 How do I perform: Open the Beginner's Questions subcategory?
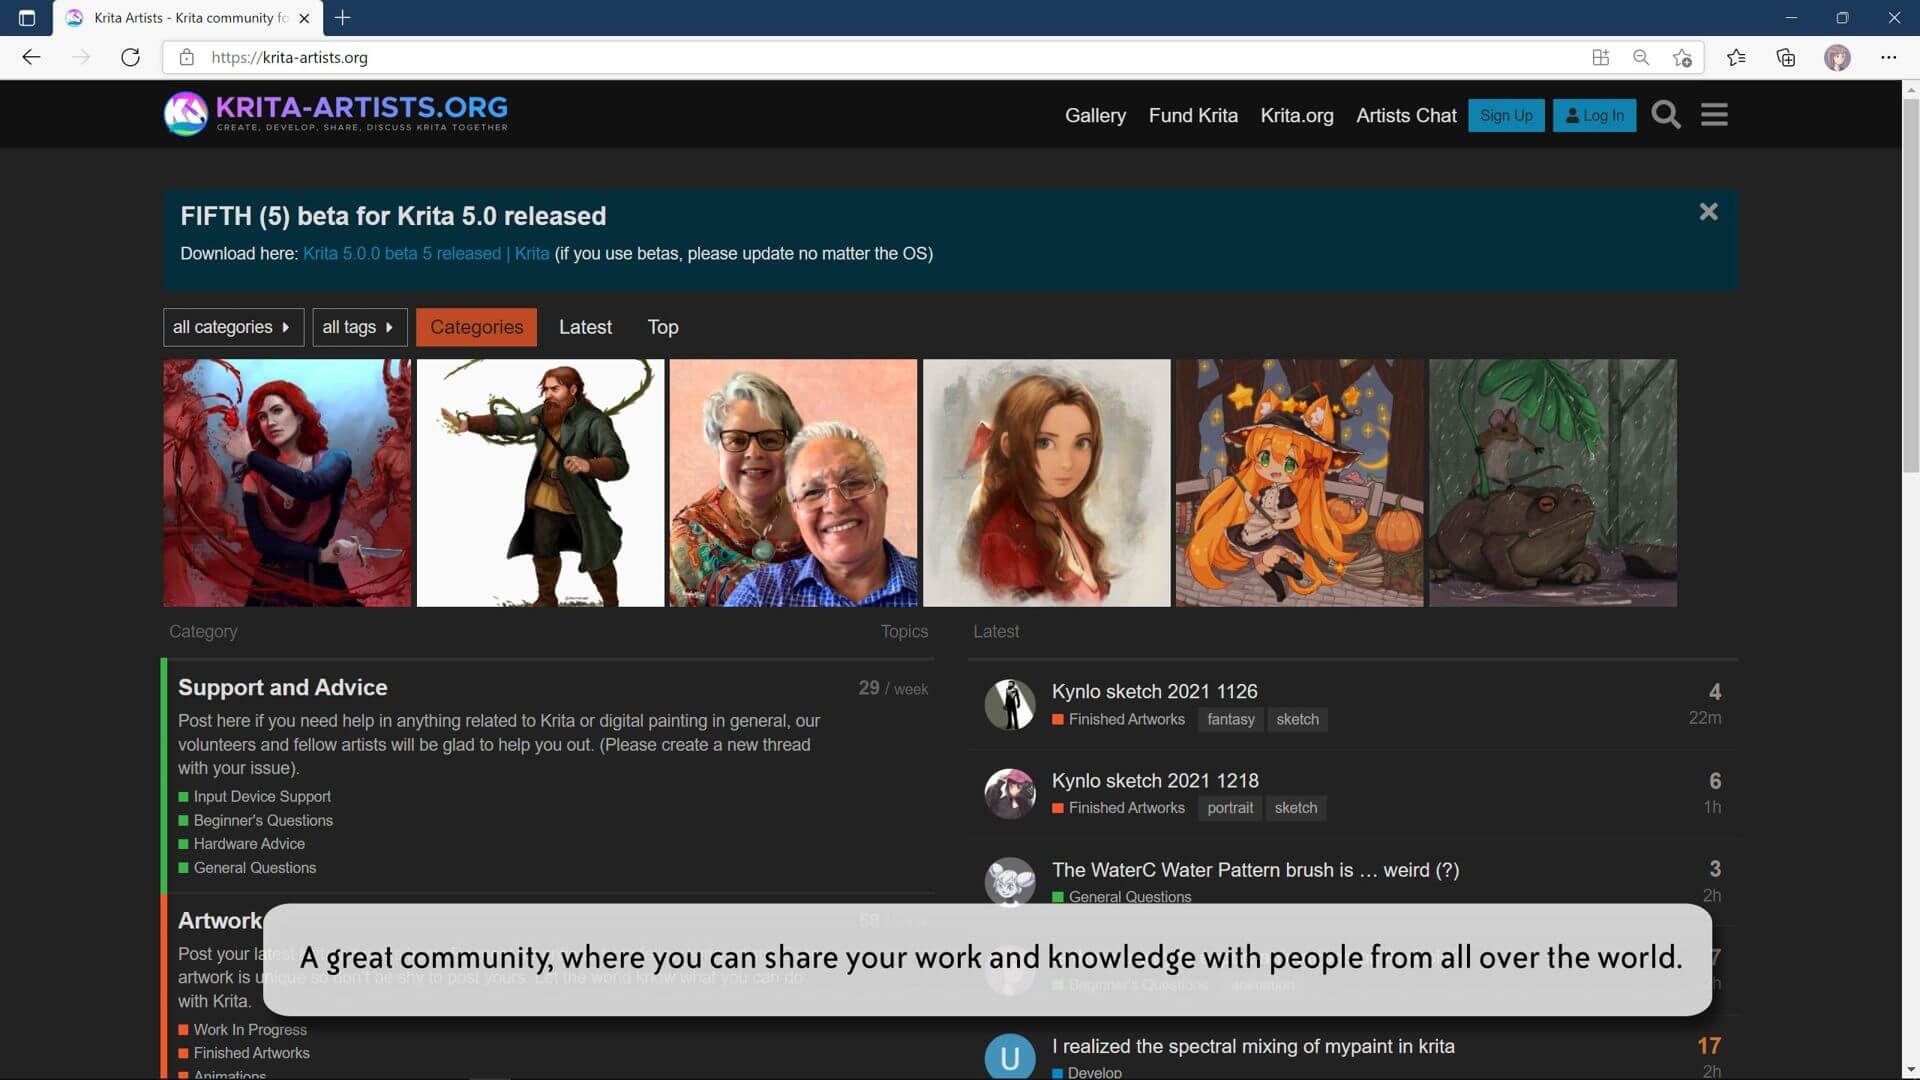click(263, 820)
